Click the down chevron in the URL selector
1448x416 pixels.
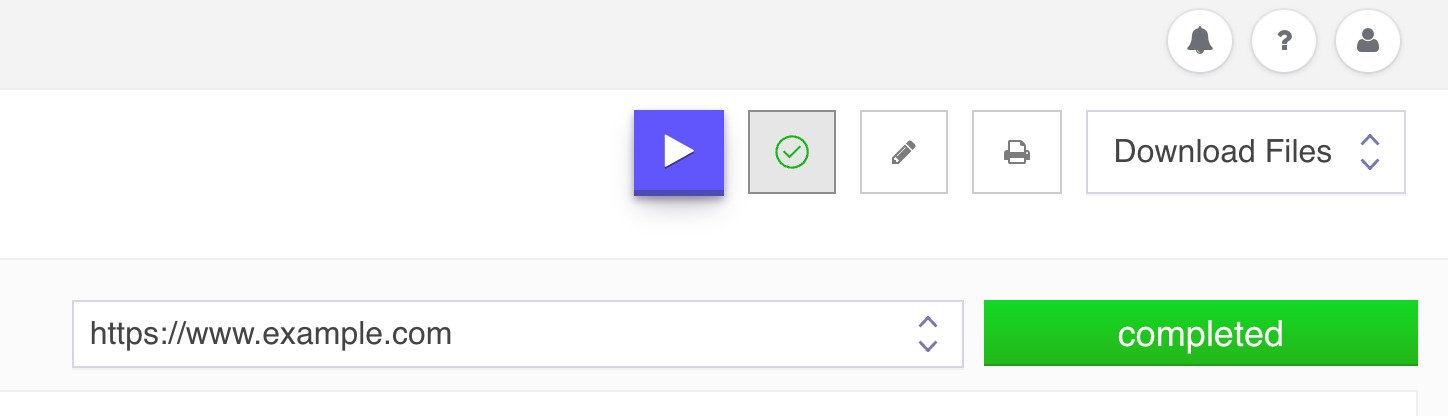[x=928, y=346]
